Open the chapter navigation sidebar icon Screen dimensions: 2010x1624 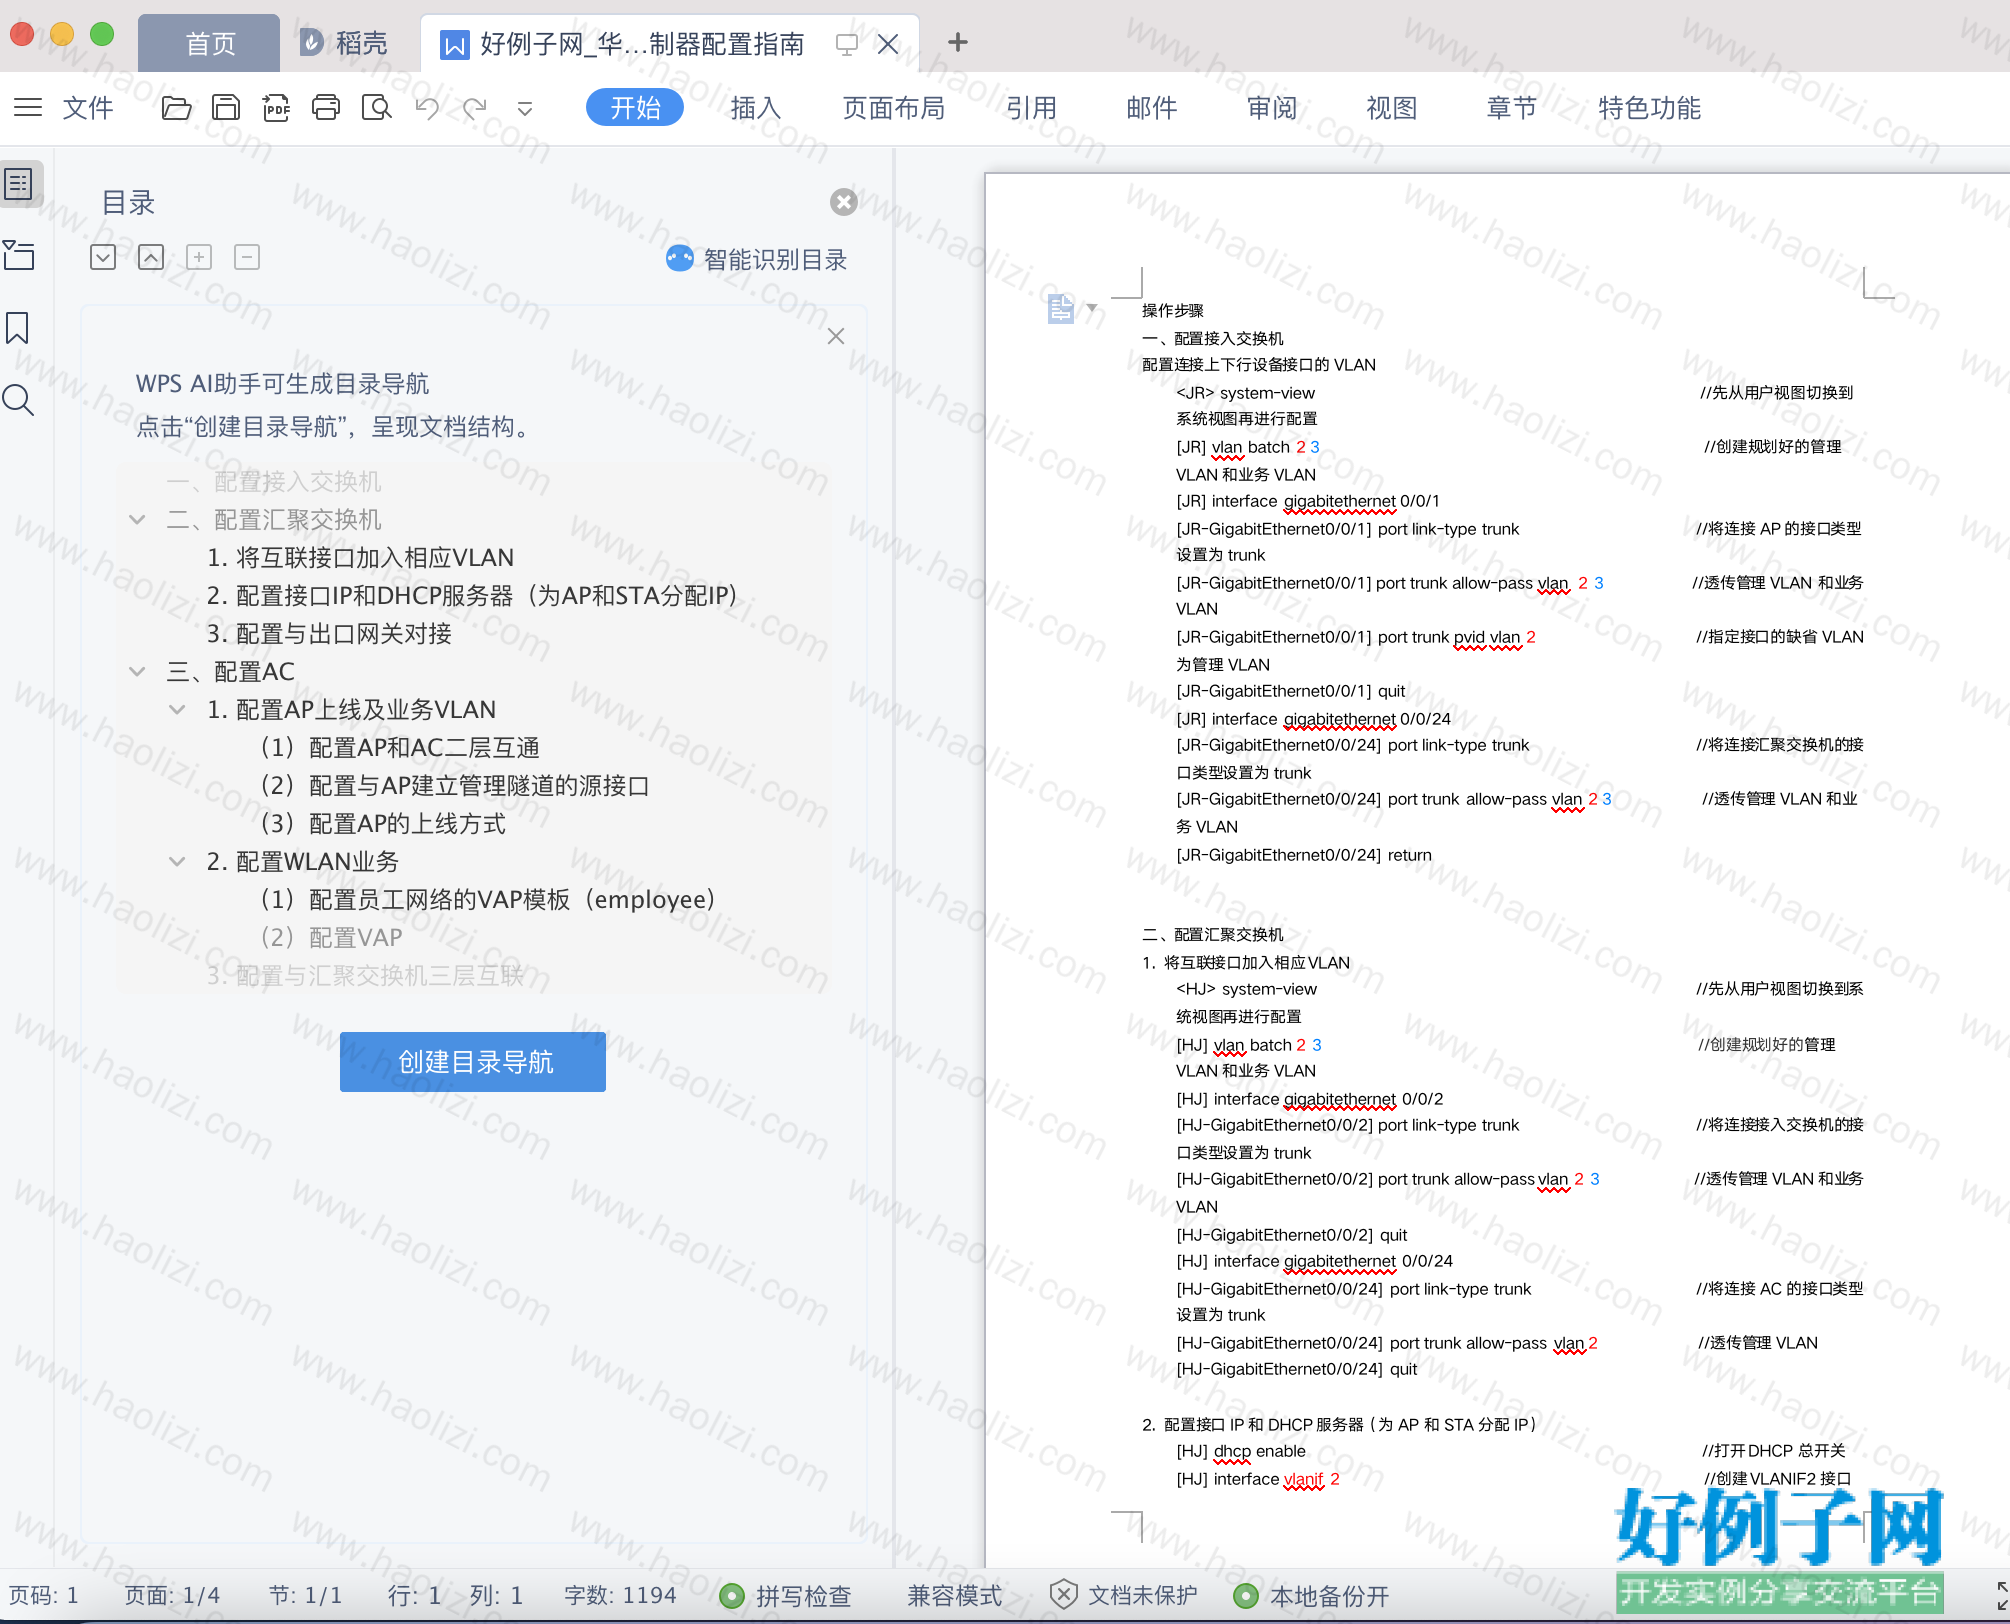(x=19, y=255)
